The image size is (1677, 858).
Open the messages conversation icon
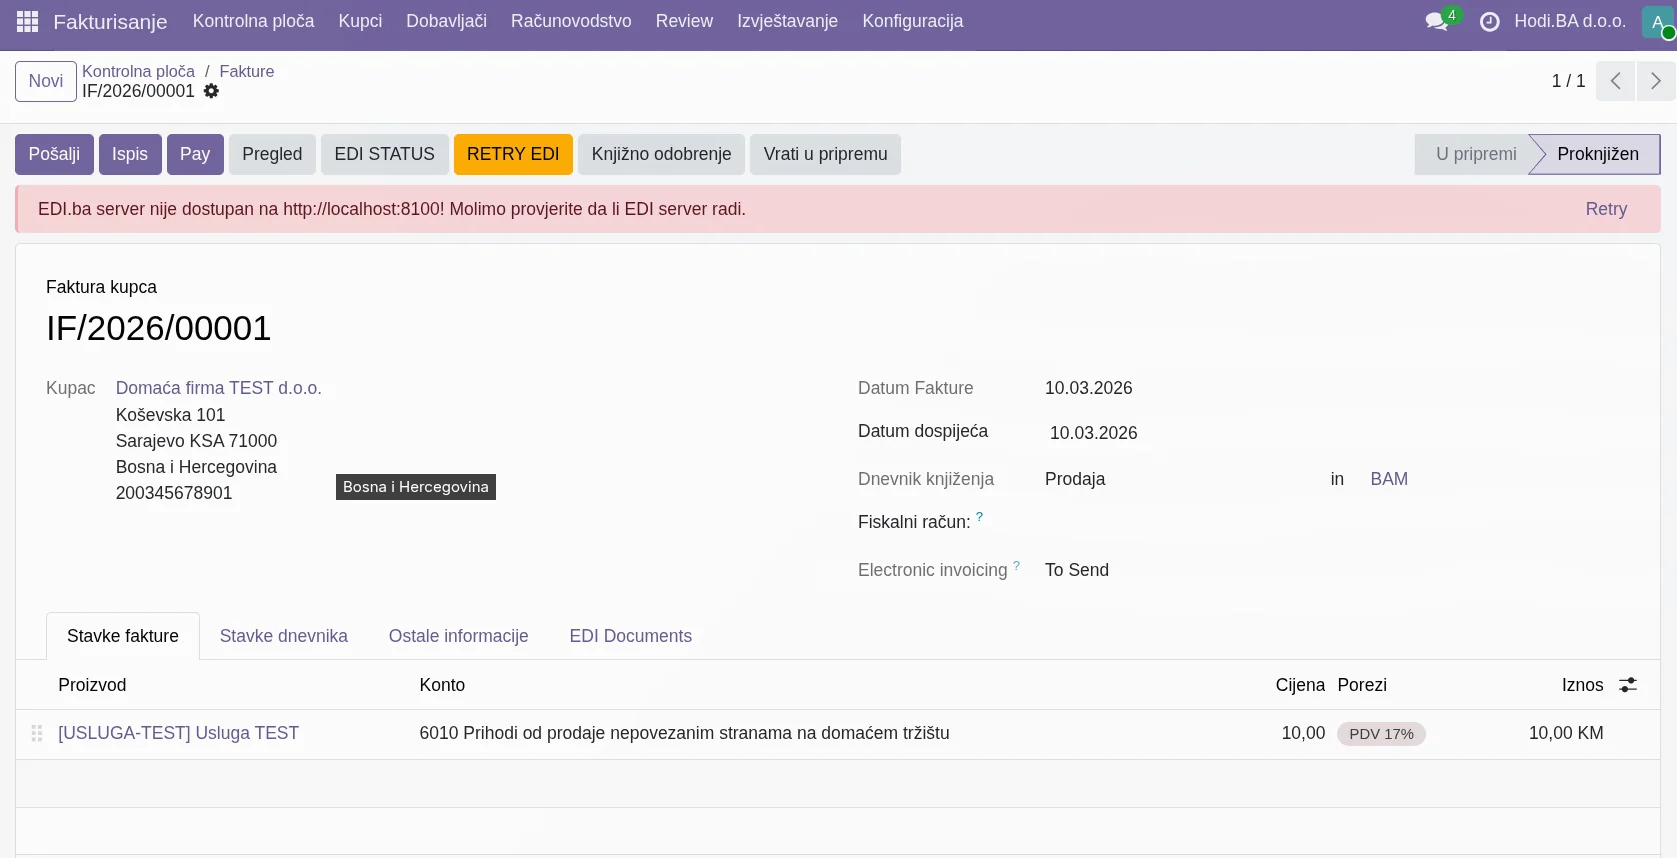[x=1437, y=21]
